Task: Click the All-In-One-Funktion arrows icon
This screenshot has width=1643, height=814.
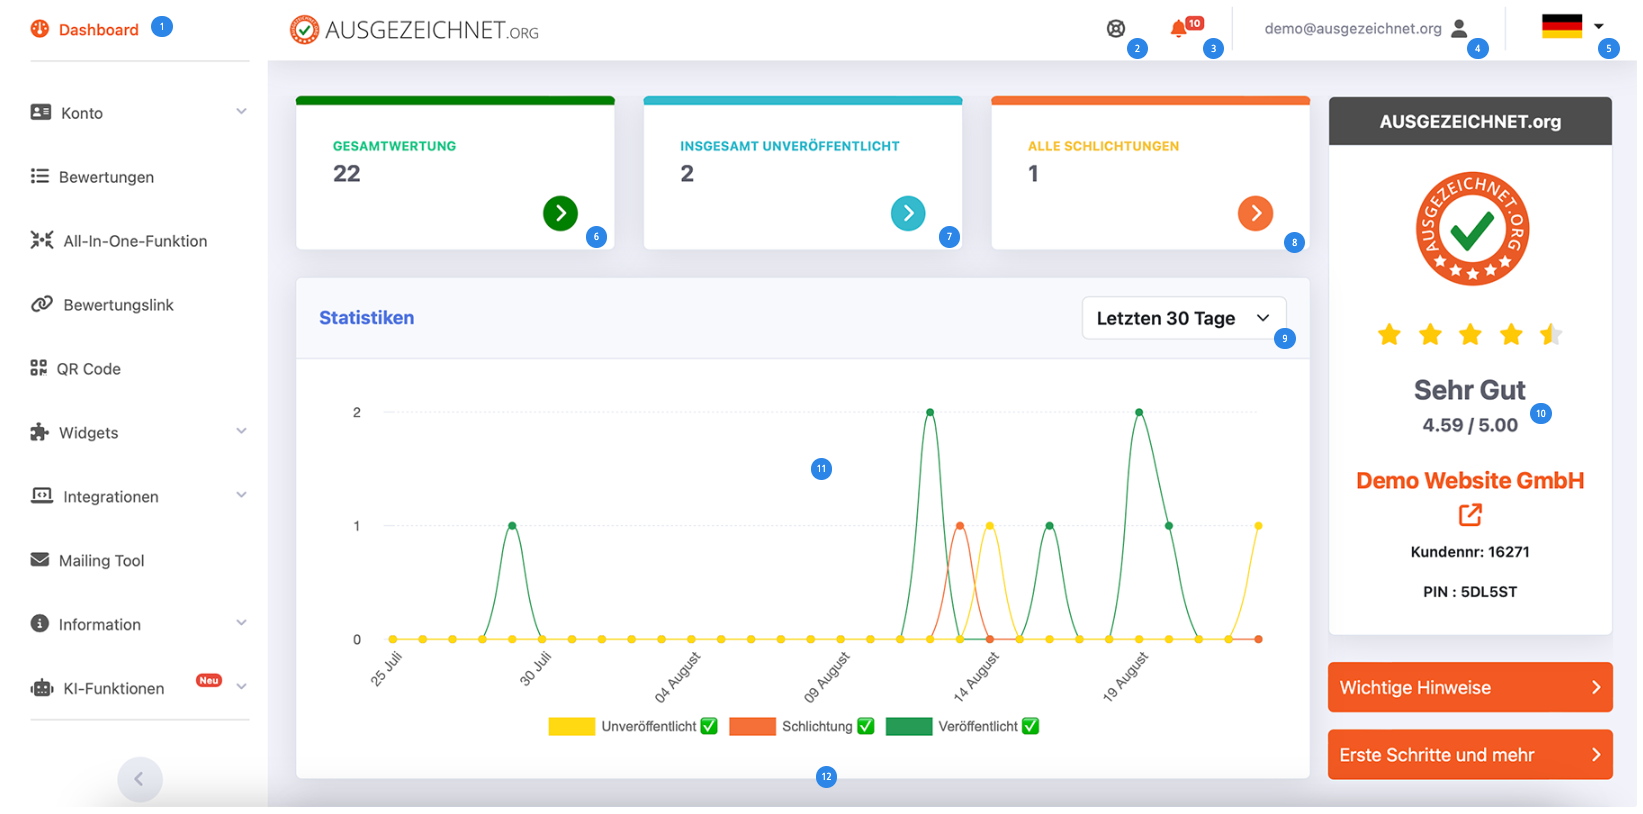Action: 42,240
